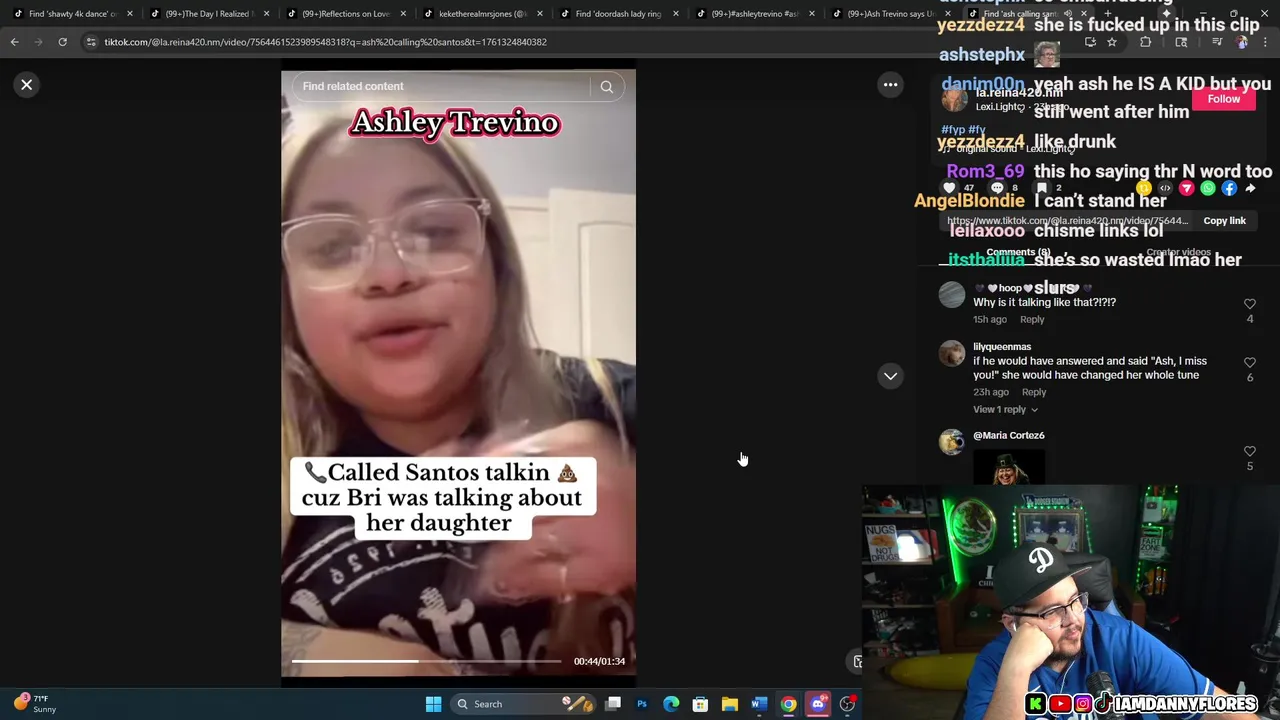The image size is (1280, 720).
Task: Repost video with yellow repost icon
Action: (1144, 188)
